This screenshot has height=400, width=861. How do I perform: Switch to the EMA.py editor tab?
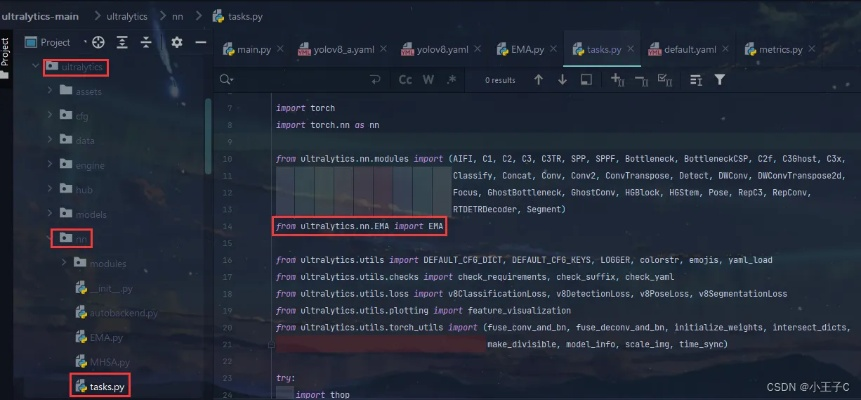point(523,49)
